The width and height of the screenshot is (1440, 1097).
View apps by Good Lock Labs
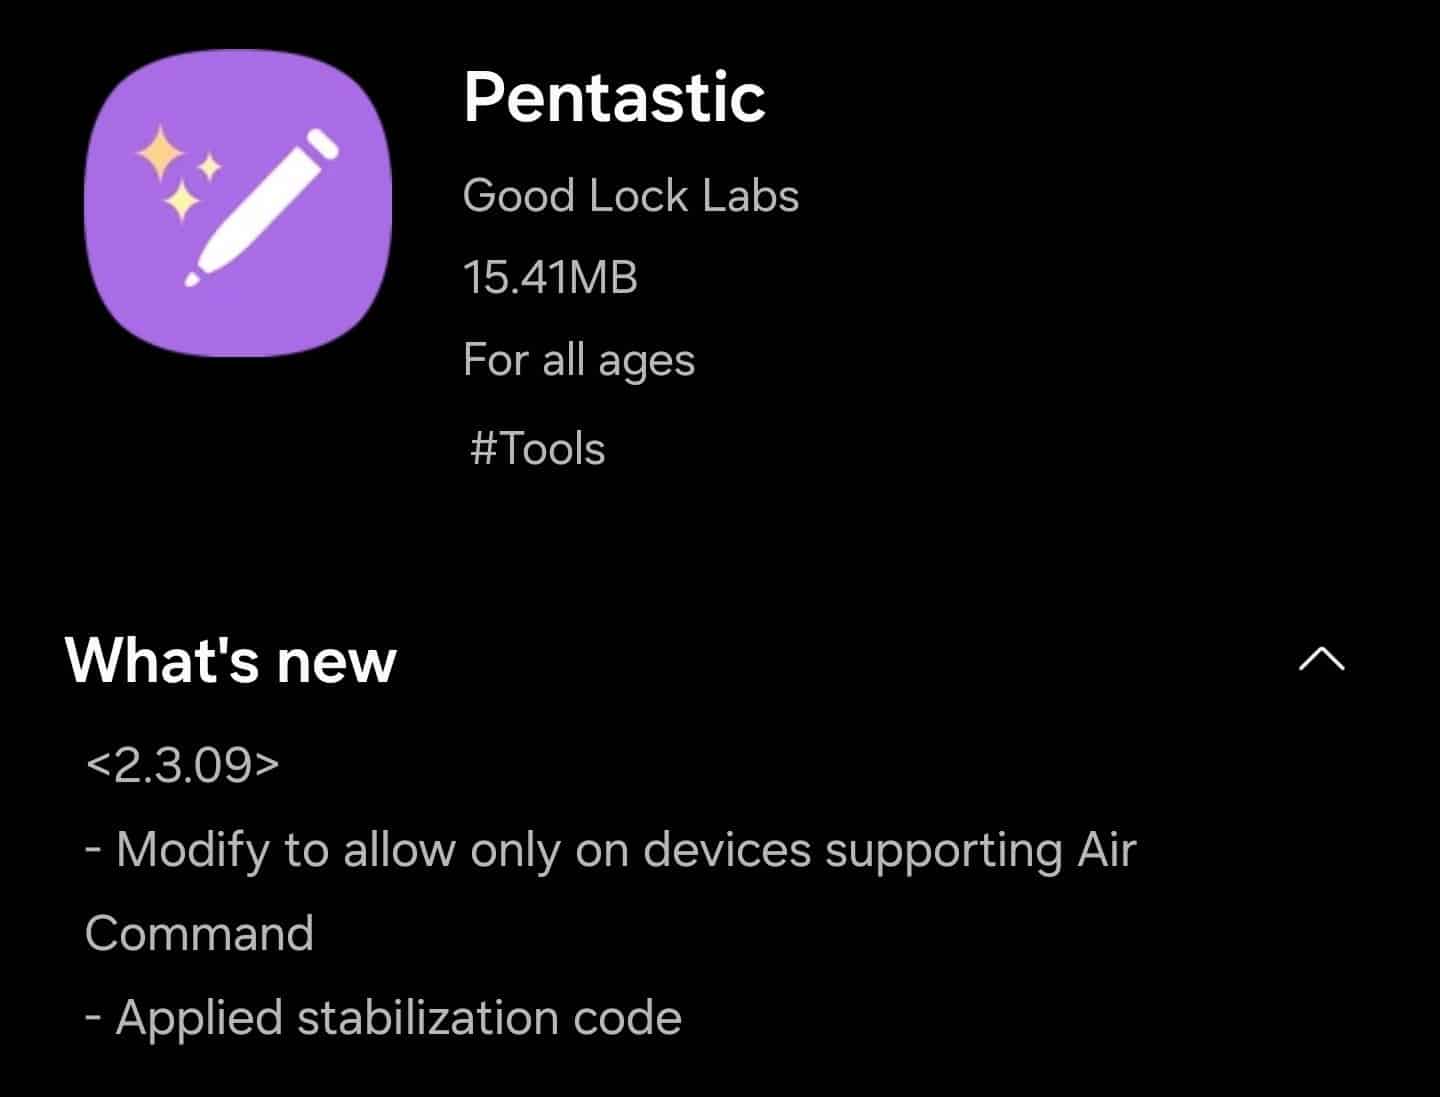(631, 196)
